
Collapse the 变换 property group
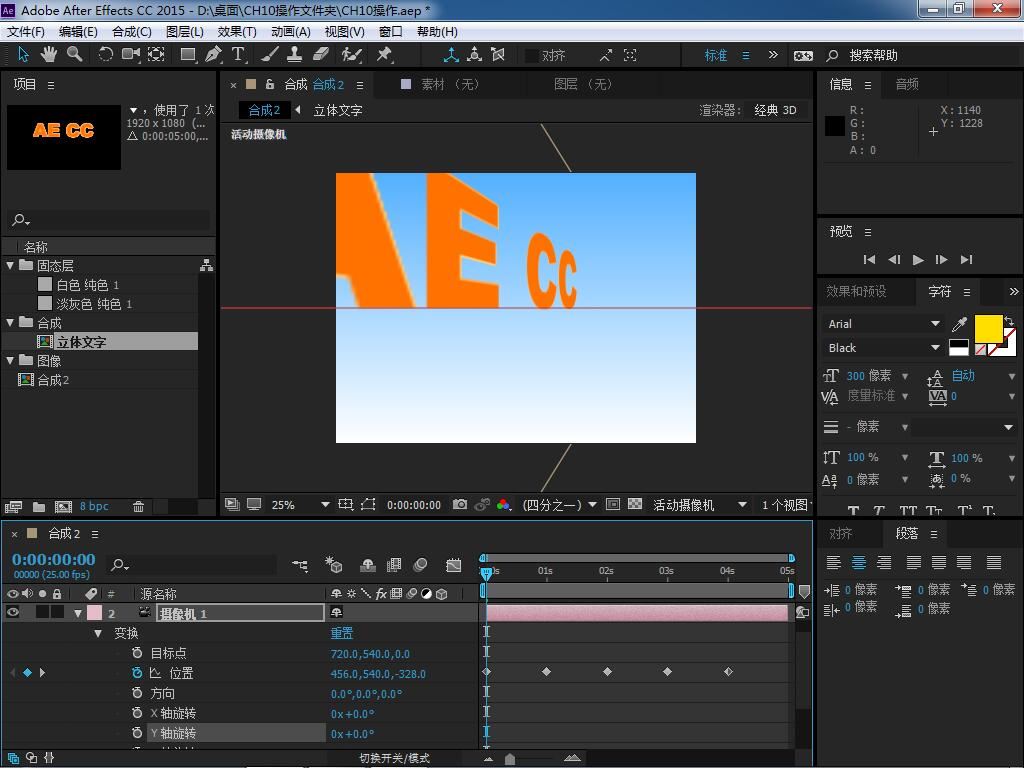click(98, 633)
